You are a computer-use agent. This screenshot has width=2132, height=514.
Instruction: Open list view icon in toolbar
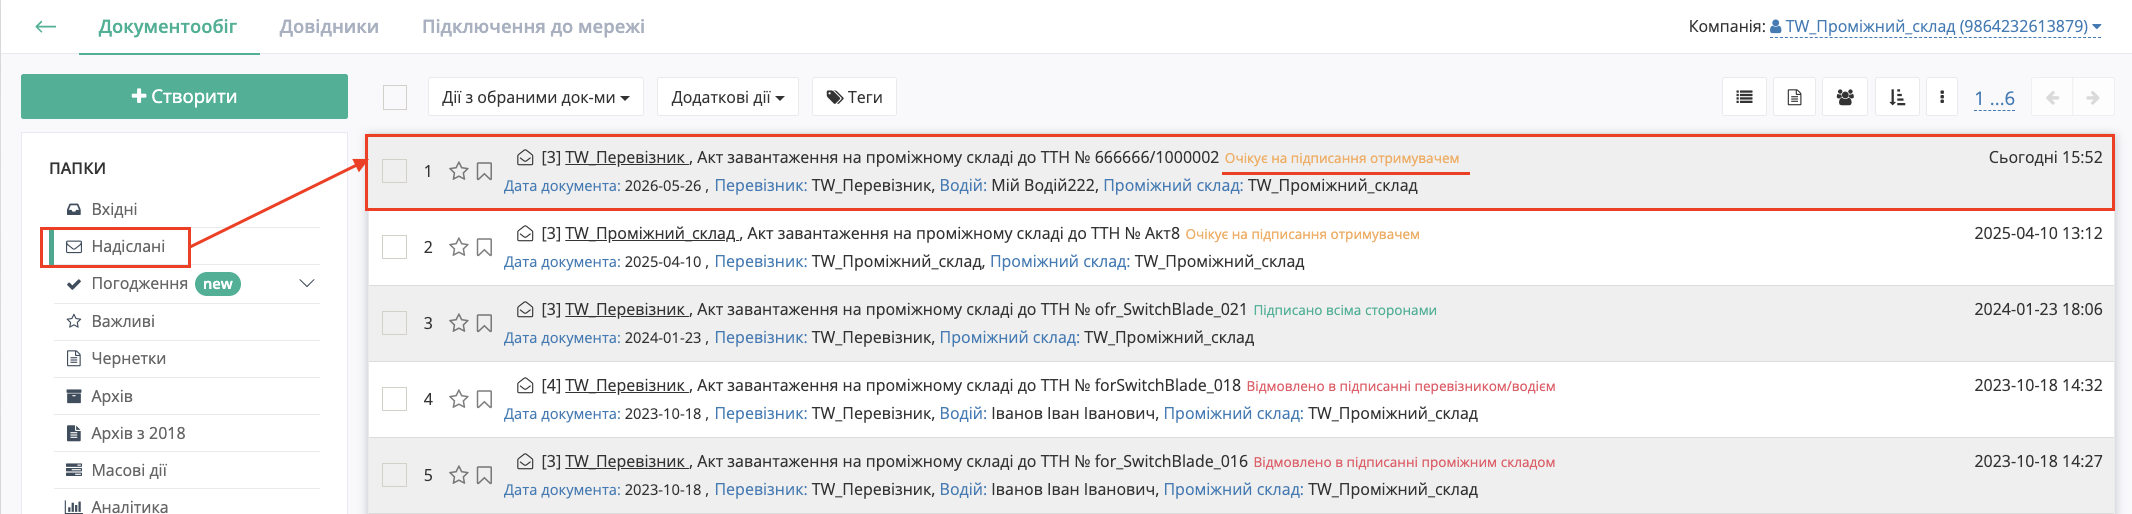(1744, 97)
